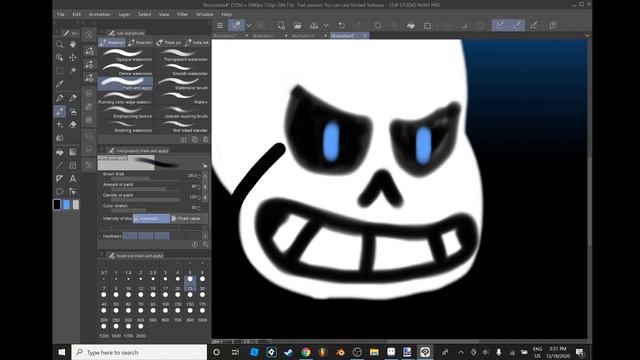Open the Filter menu
The image size is (640, 360).
(x=182, y=14)
